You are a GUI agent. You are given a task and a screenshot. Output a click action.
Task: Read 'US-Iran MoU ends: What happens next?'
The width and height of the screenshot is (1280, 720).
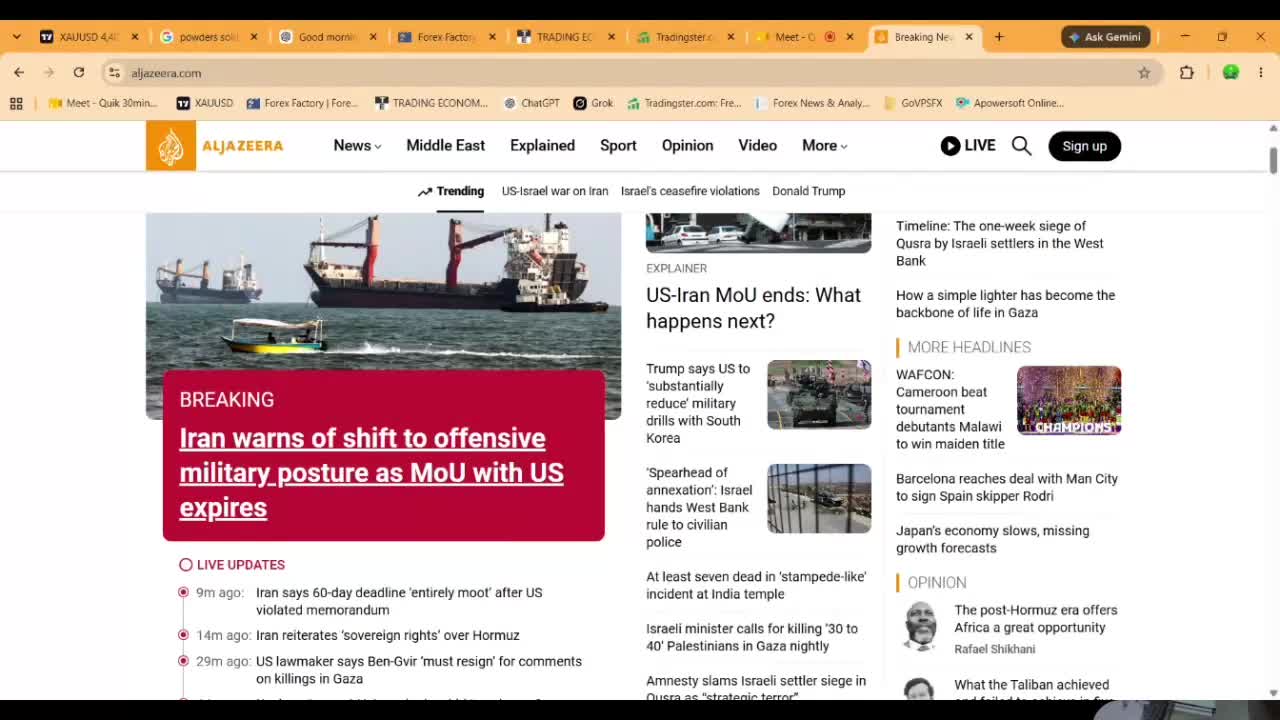pyautogui.click(x=753, y=308)
